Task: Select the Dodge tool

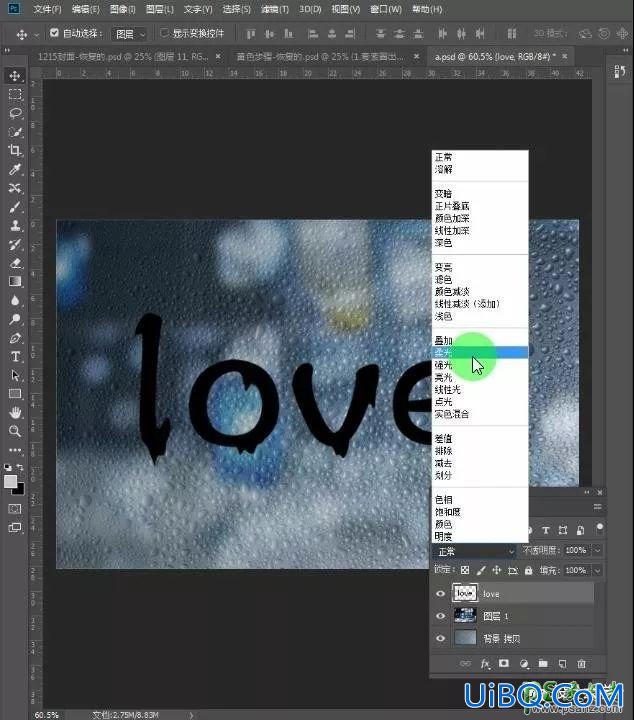Action: click(15, 319)
